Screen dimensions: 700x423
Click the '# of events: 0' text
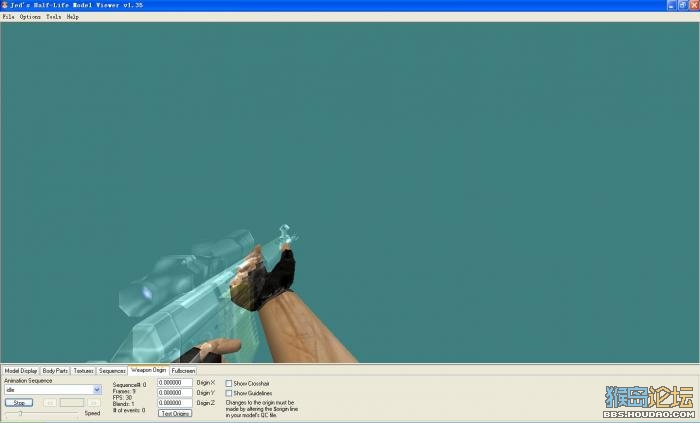point(129,410)
